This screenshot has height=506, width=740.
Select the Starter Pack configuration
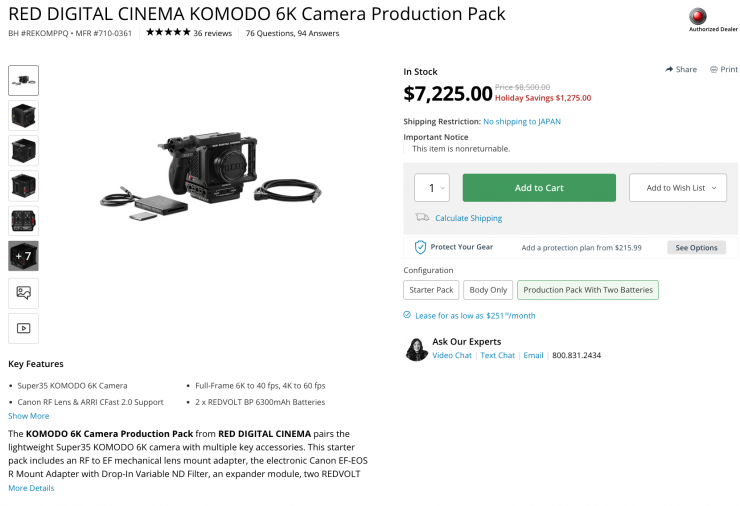pos(431,290)
